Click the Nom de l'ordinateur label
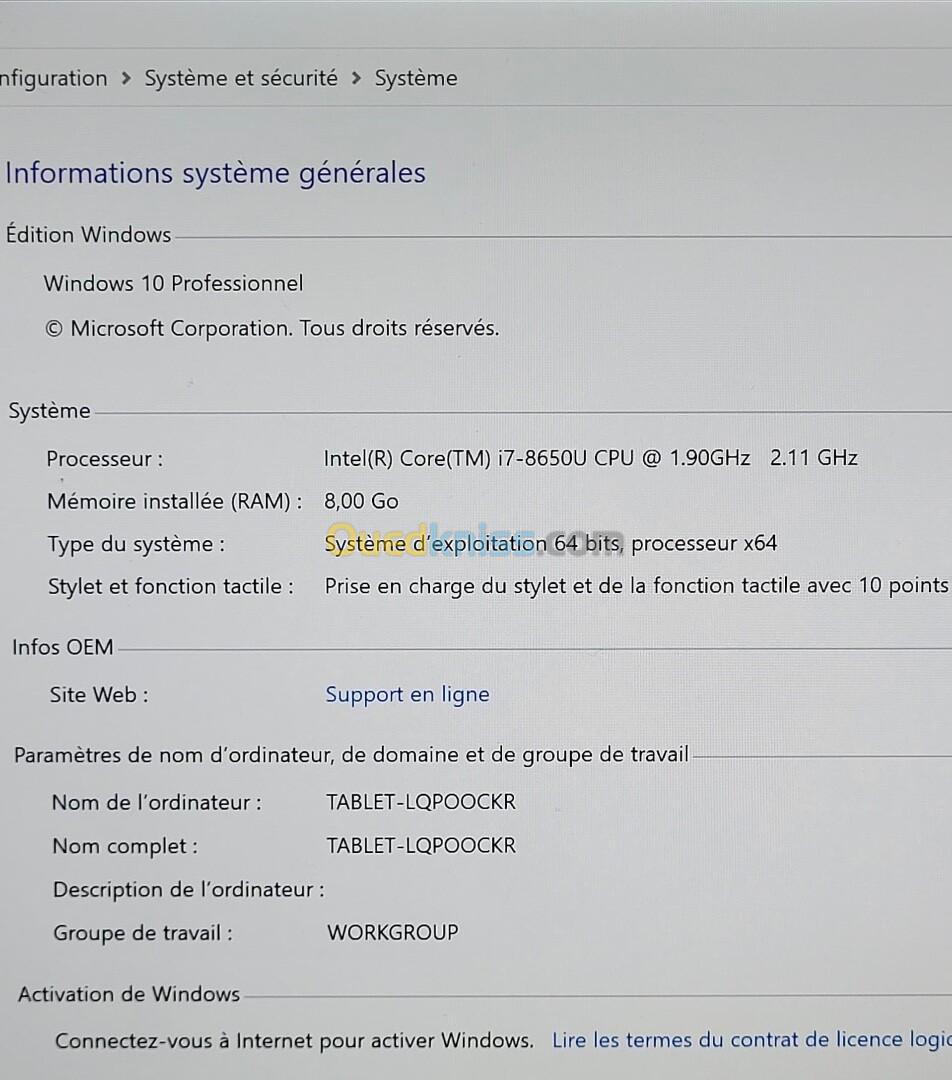952x1080 pixels. click(156, 802)
